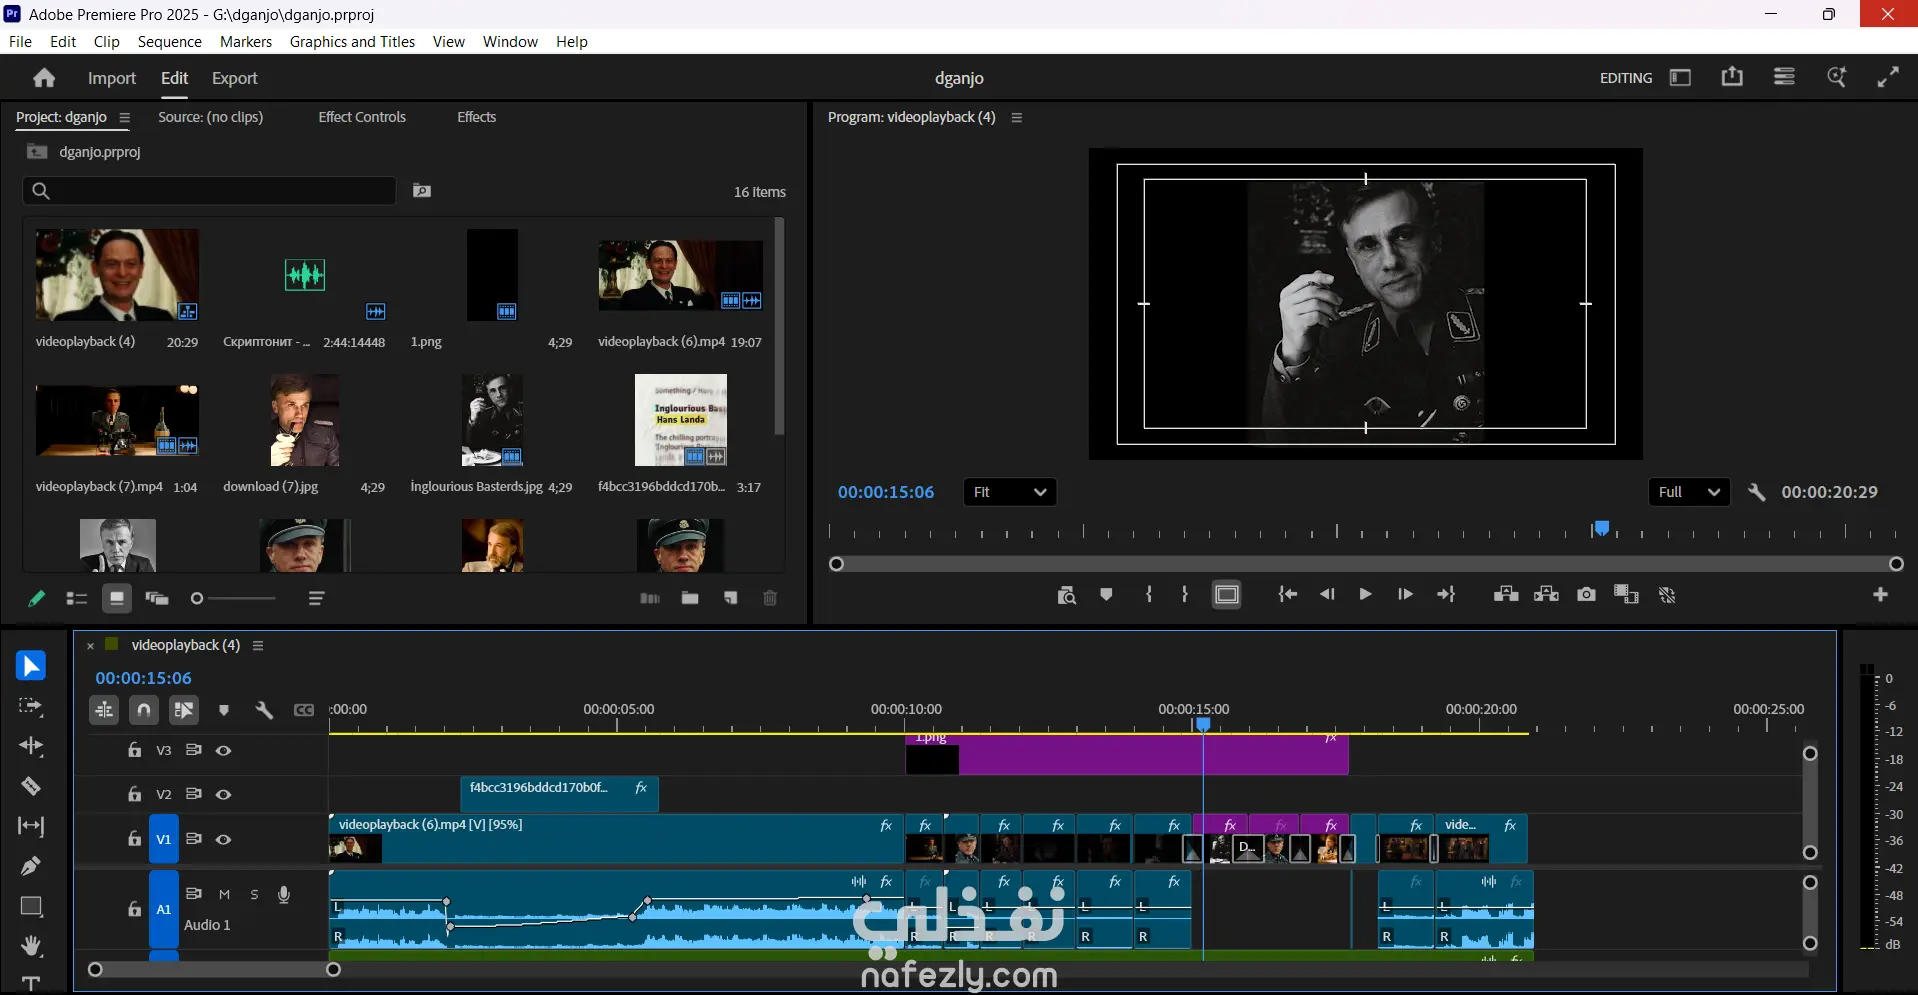Viewport: 1918px width, 995px height.
Task: Toggle full screen video output
Action: point(1888,77)
